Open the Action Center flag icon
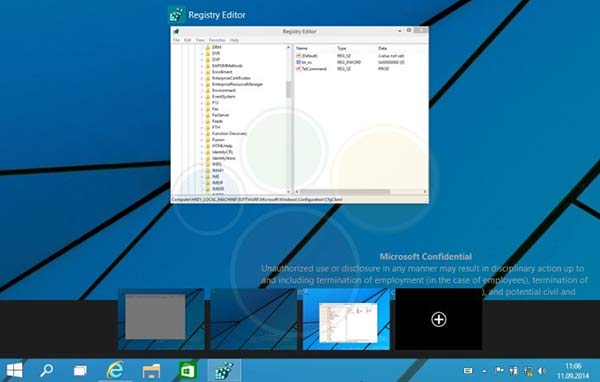Viewport: 600px width, 382px height. [499, 371]
